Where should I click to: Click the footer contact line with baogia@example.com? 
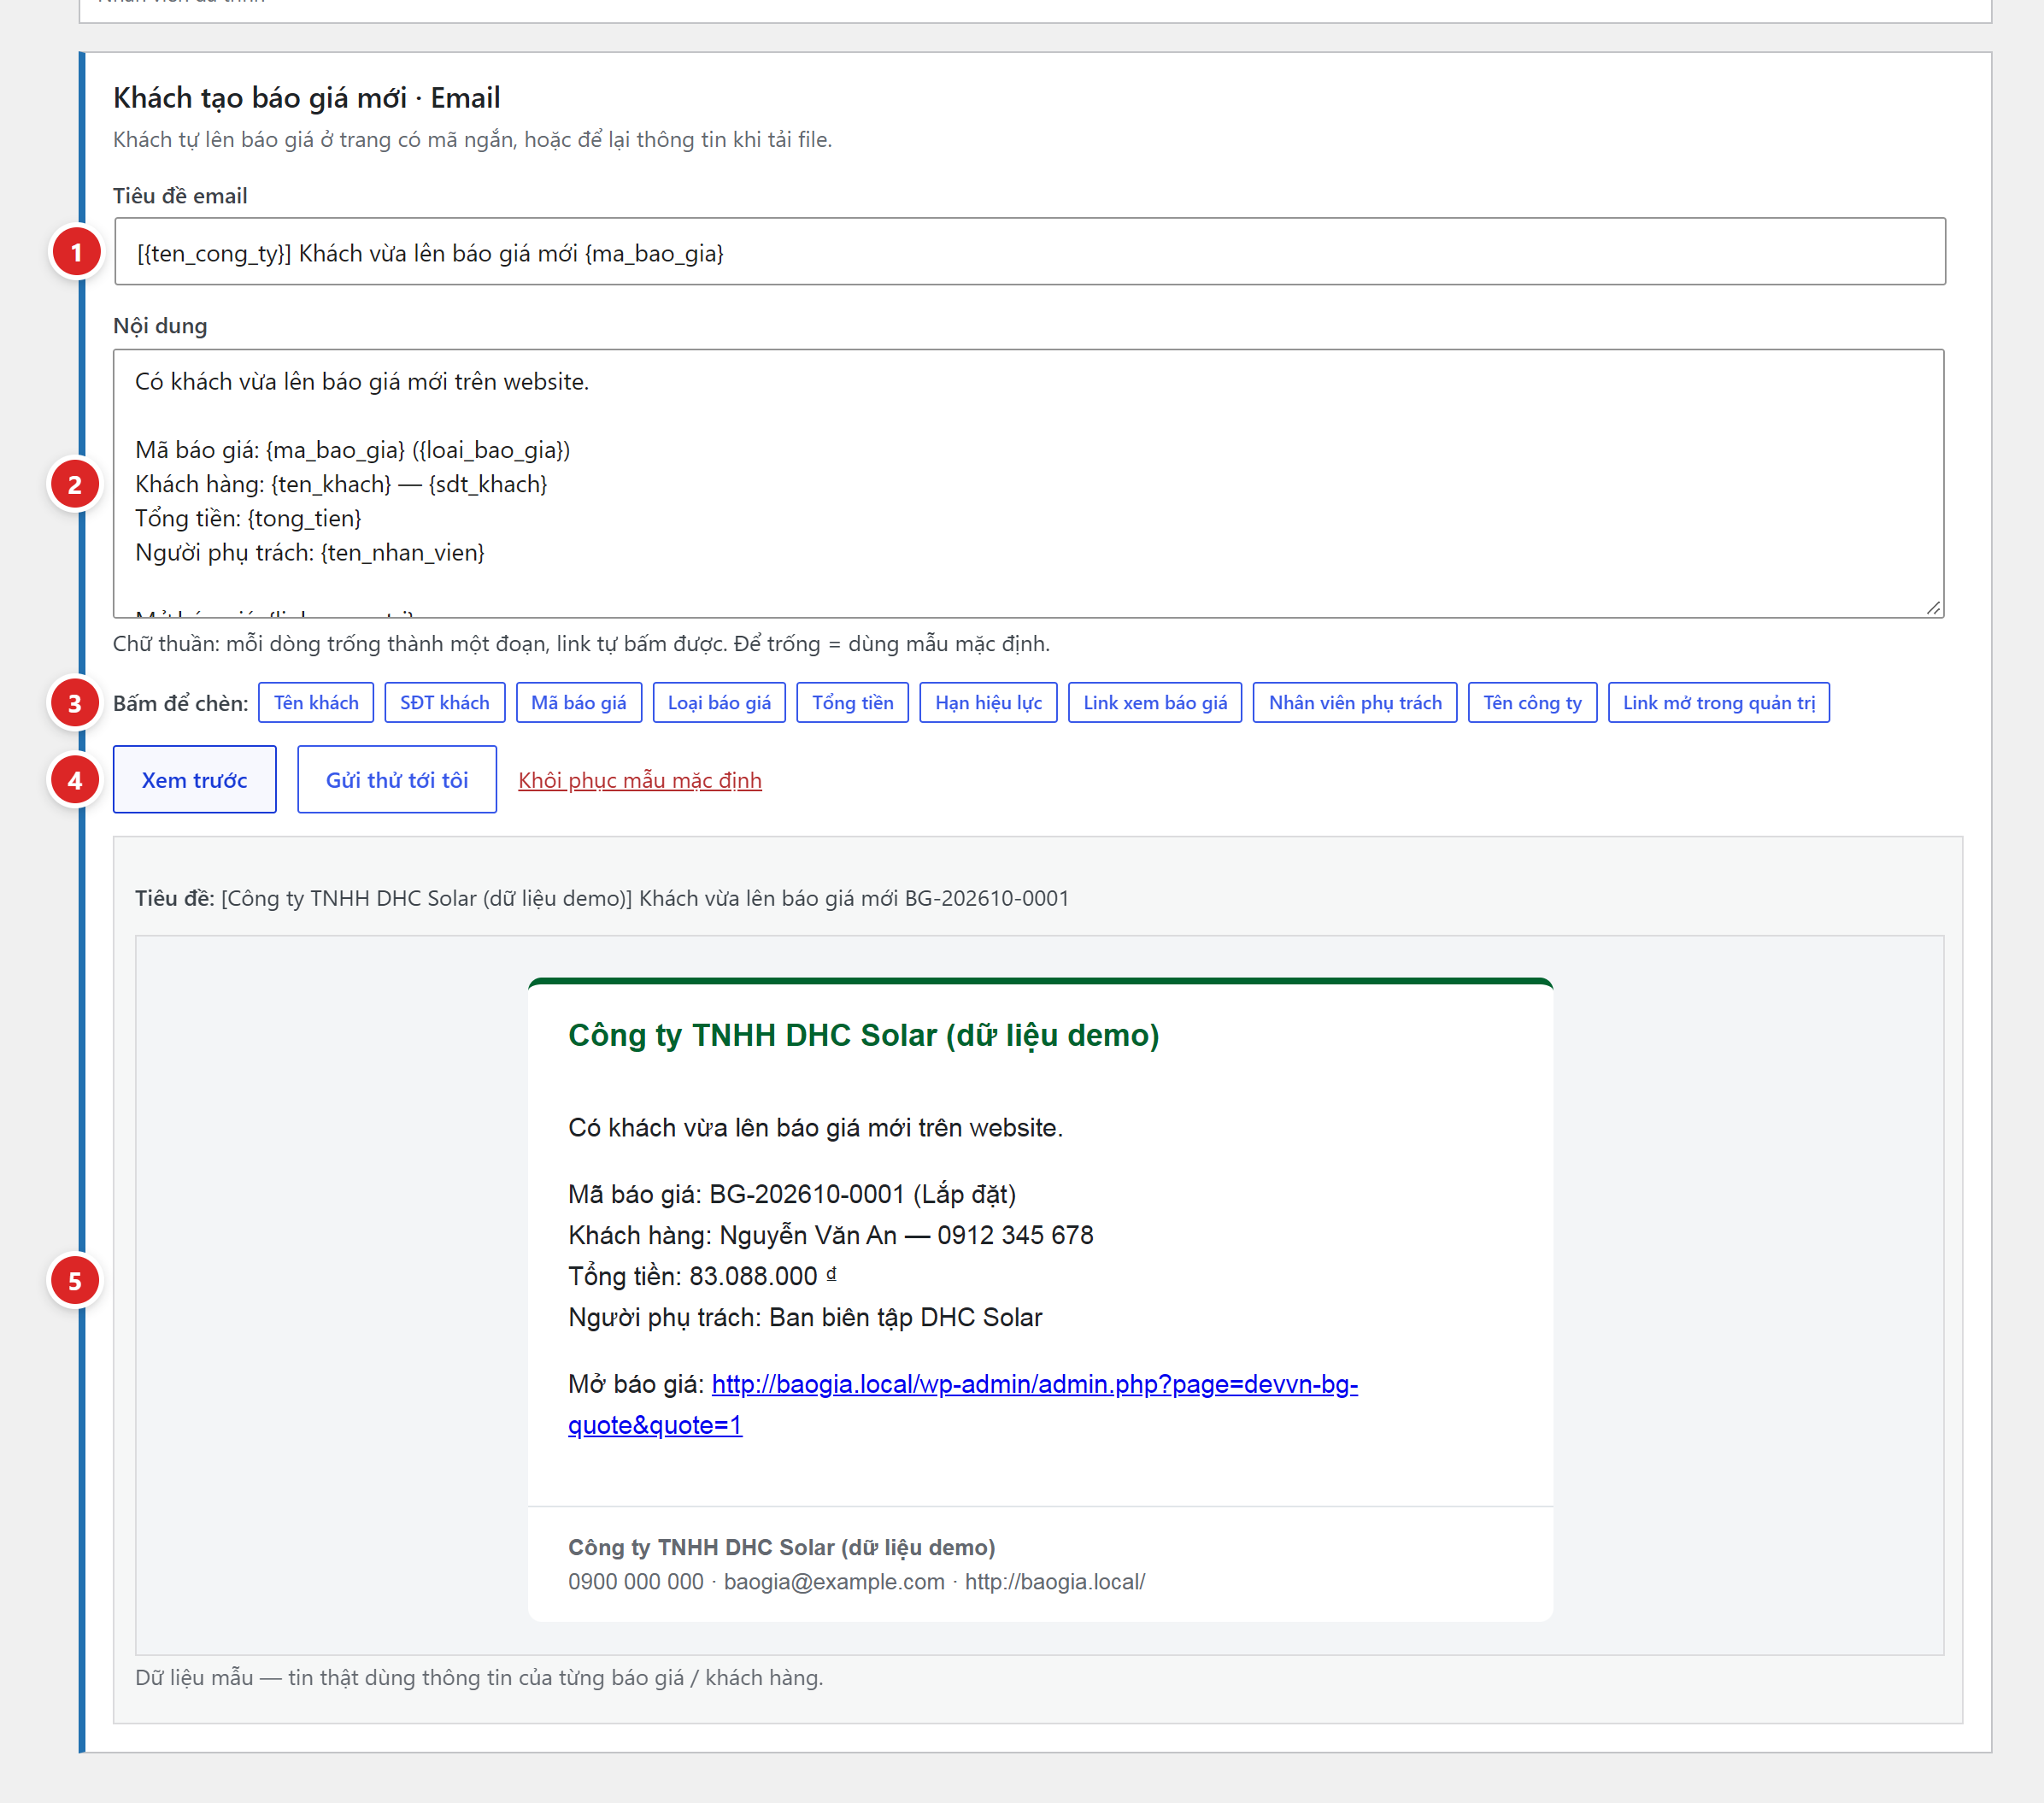point(857,1582)
